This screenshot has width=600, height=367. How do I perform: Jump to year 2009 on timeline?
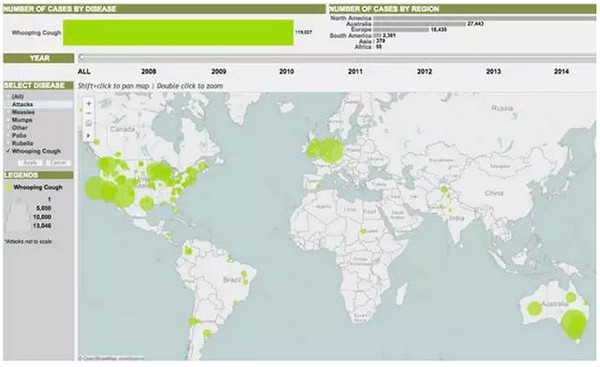pyautogui.click(x=218, y=71)
